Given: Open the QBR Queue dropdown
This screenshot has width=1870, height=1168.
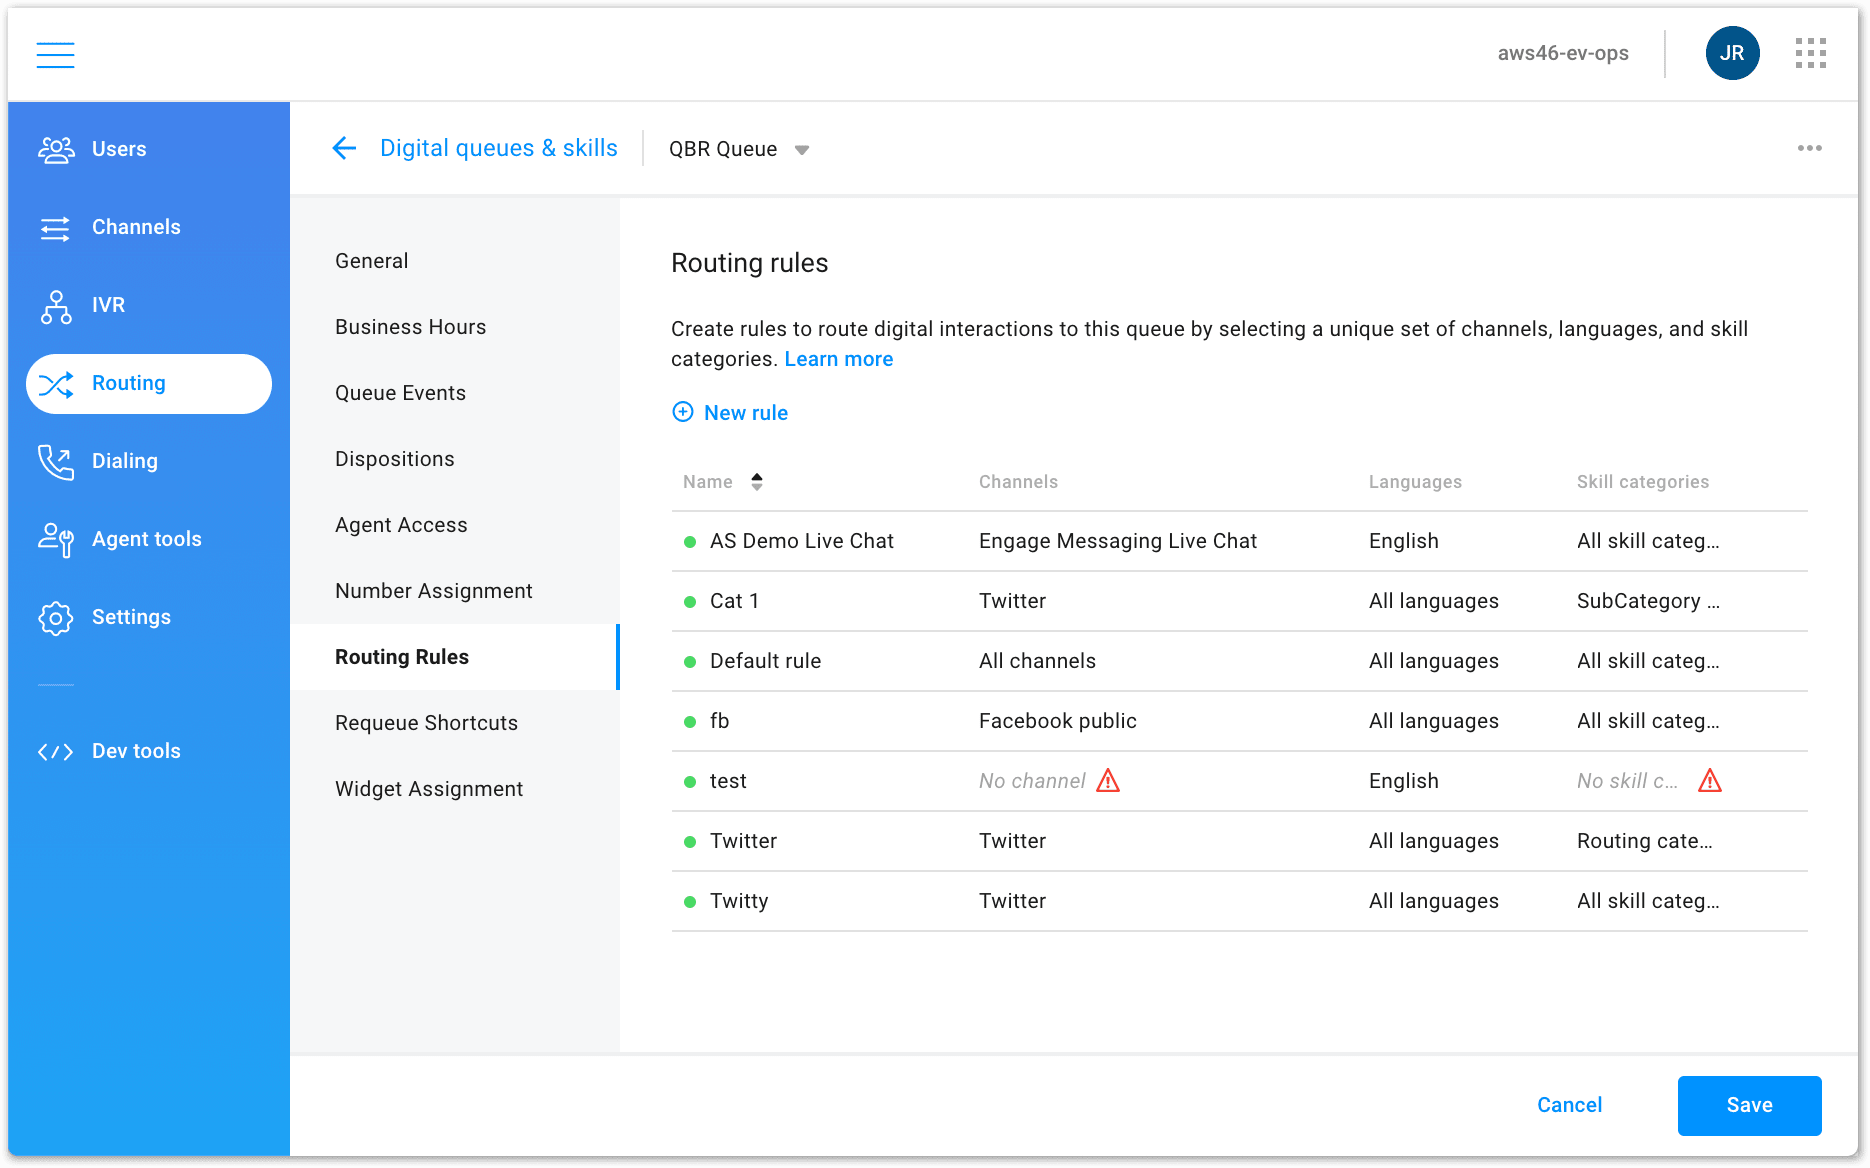Looking at the screenshot, I should (801, 149).
